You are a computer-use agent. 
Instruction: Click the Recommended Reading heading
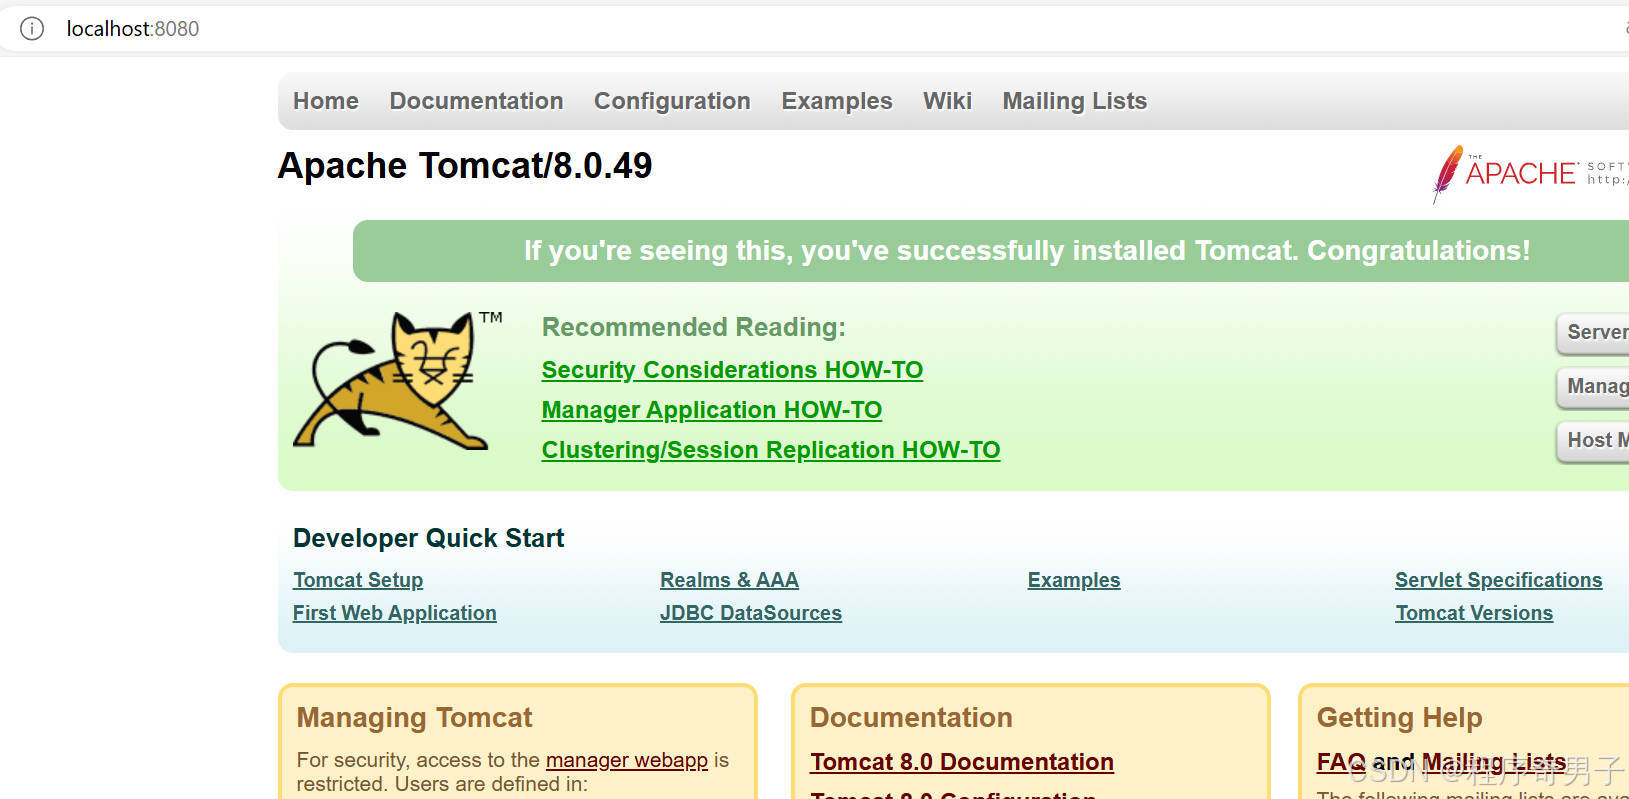[694, 327]
